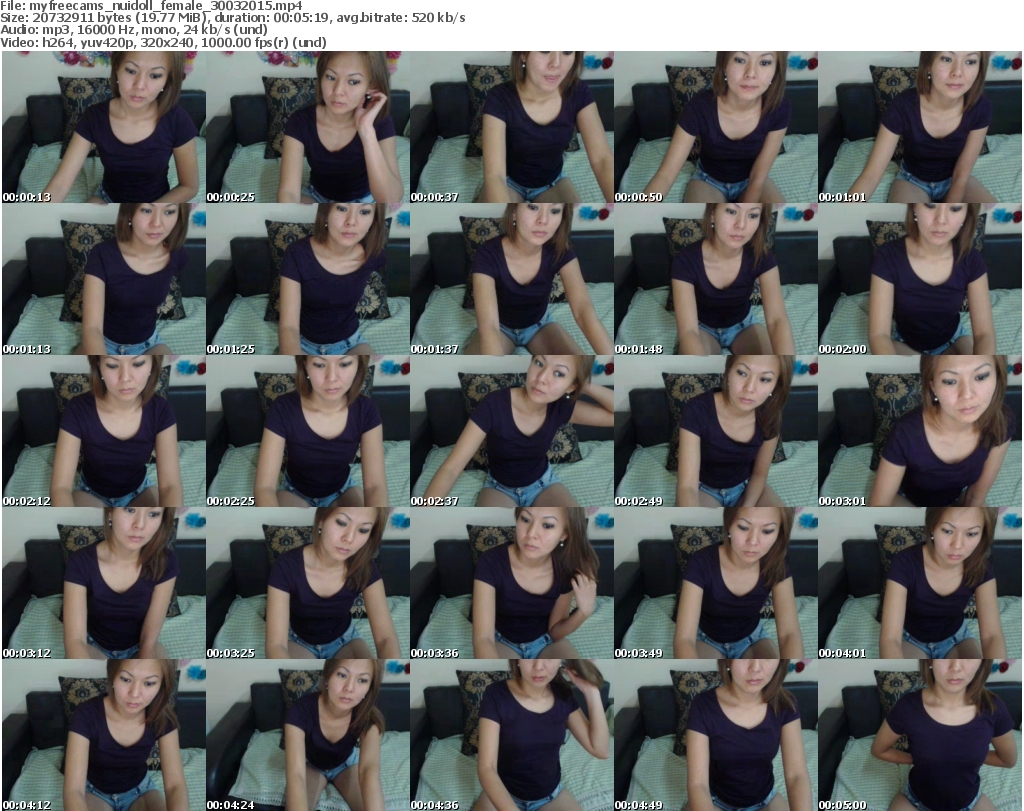
Task: Click the 'Audio: mp3, 16000 Hz' header line
Action: pos(134,30)
